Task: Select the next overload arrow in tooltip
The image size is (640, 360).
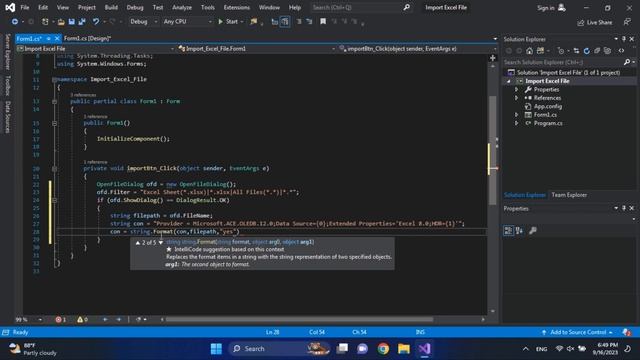Action: [161, 242]
